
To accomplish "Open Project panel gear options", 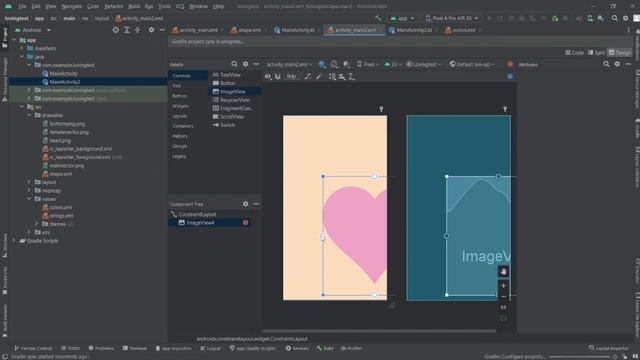I will [151, 30].
